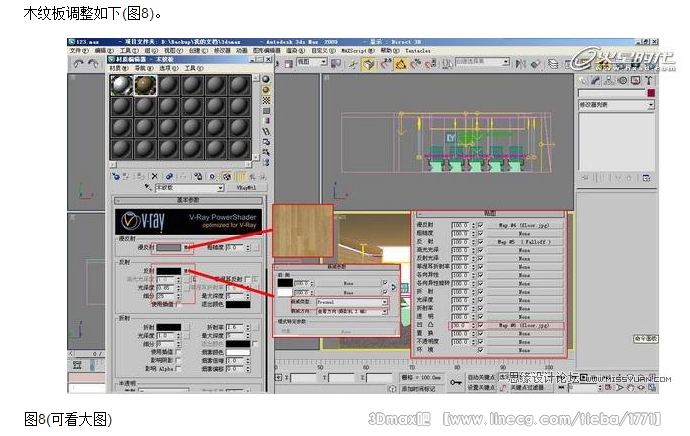
Task: Collapse the 基本参数 rollout header
Action: pos(188,200)
